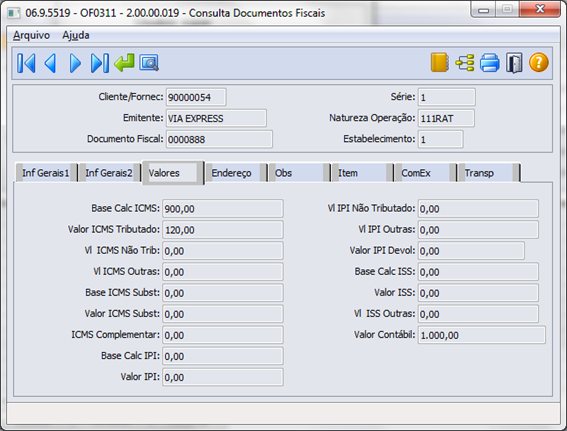
Task: Click the Emitente field VIA EXPRESS
Action: [x=216, y=118]
